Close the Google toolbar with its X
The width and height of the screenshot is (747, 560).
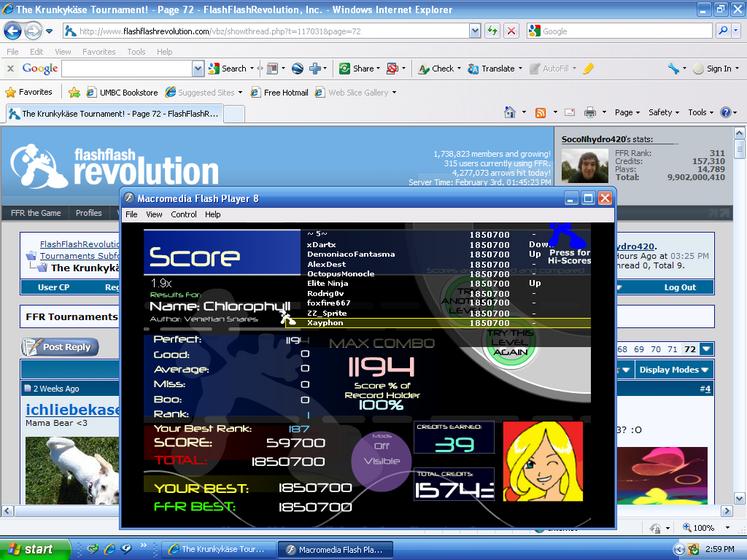tap(10, 69)
